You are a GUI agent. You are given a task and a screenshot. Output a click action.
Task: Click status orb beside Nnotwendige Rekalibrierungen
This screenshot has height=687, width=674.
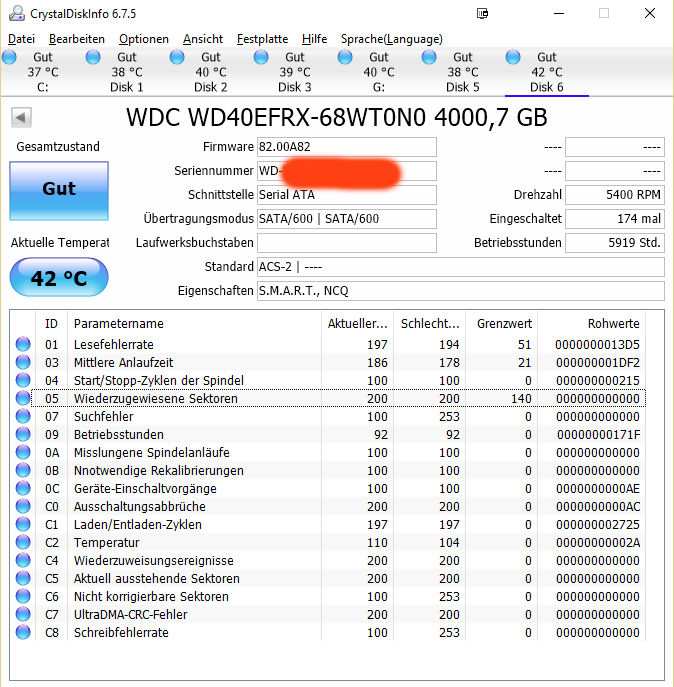[23, 470]
